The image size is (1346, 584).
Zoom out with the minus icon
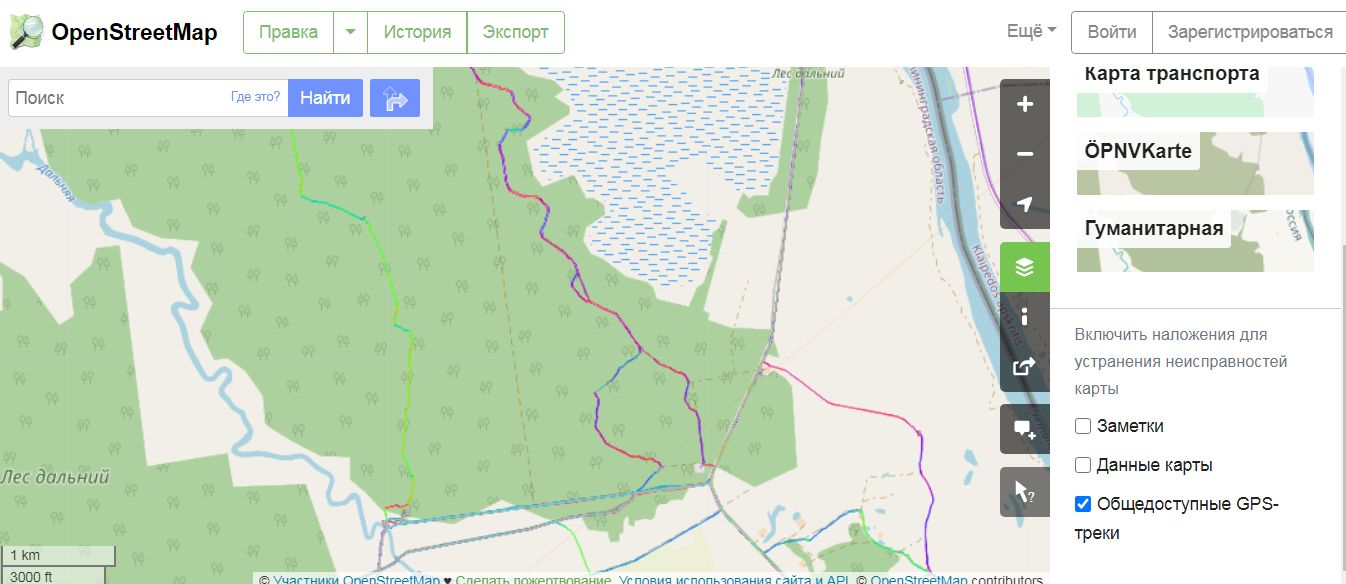[1024, 154]
